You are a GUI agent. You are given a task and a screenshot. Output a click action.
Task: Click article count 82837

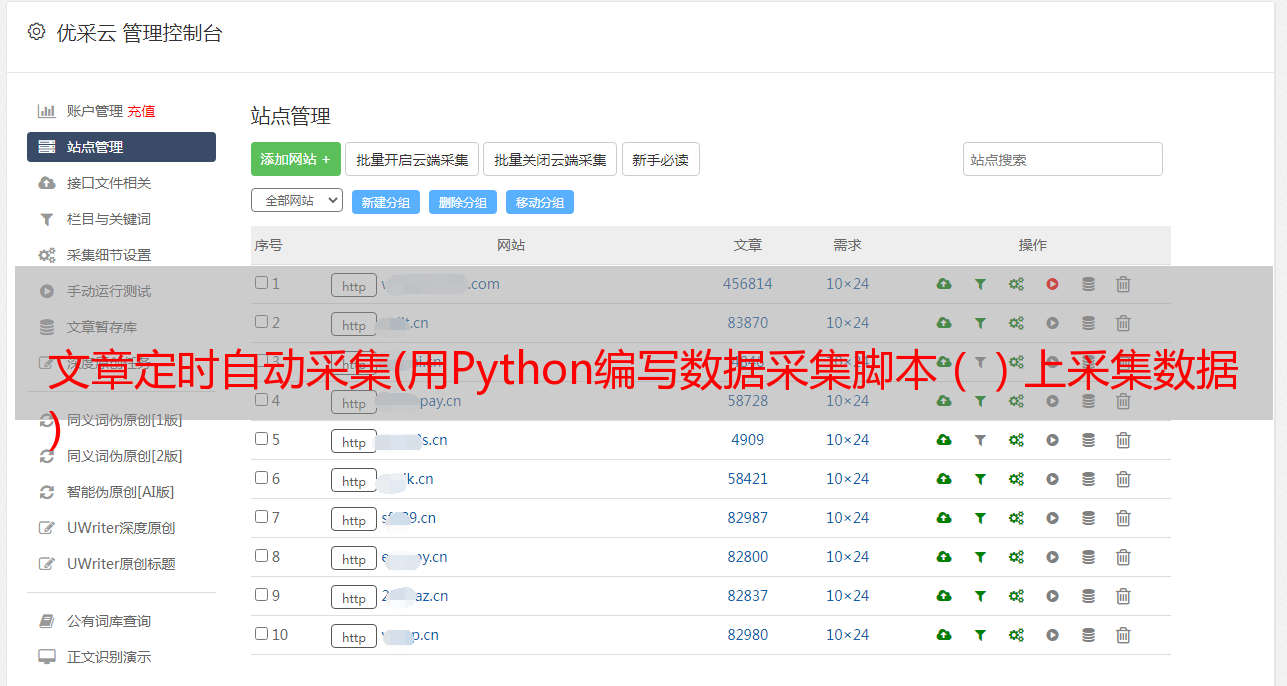tap(748, 596)
